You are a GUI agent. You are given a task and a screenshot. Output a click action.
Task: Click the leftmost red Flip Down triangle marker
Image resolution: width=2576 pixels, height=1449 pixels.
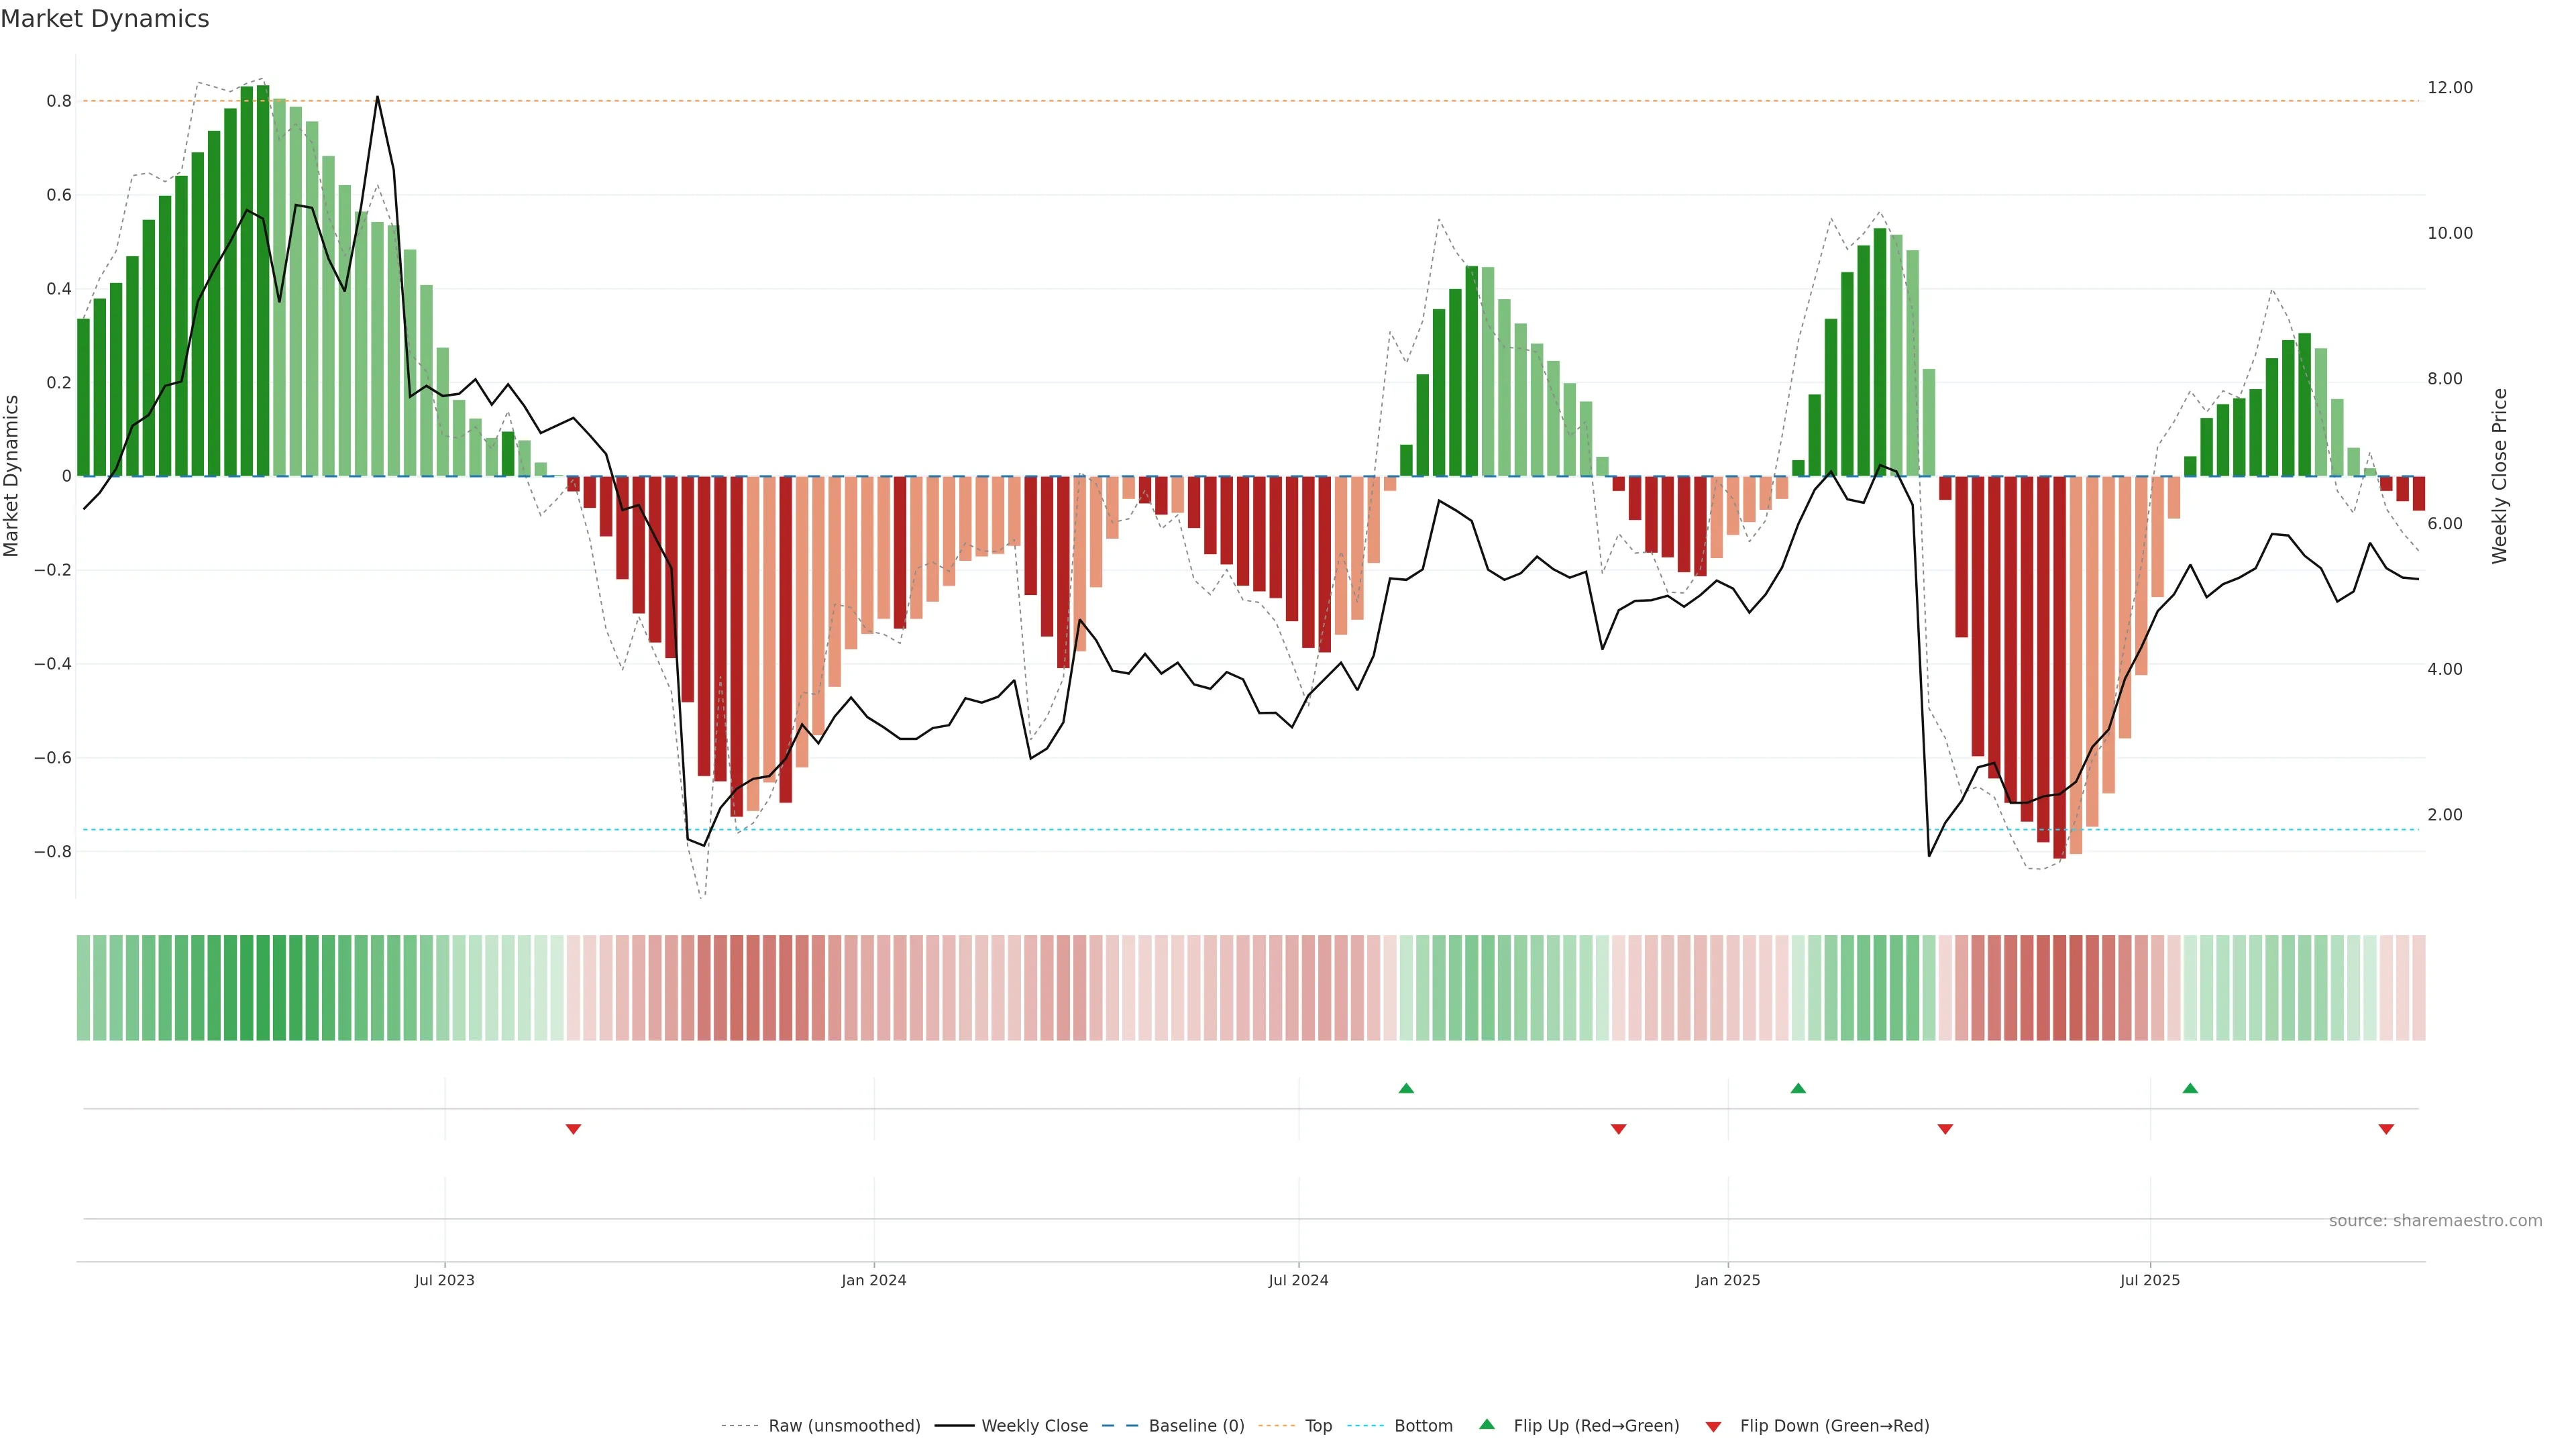pos(573,1129)
